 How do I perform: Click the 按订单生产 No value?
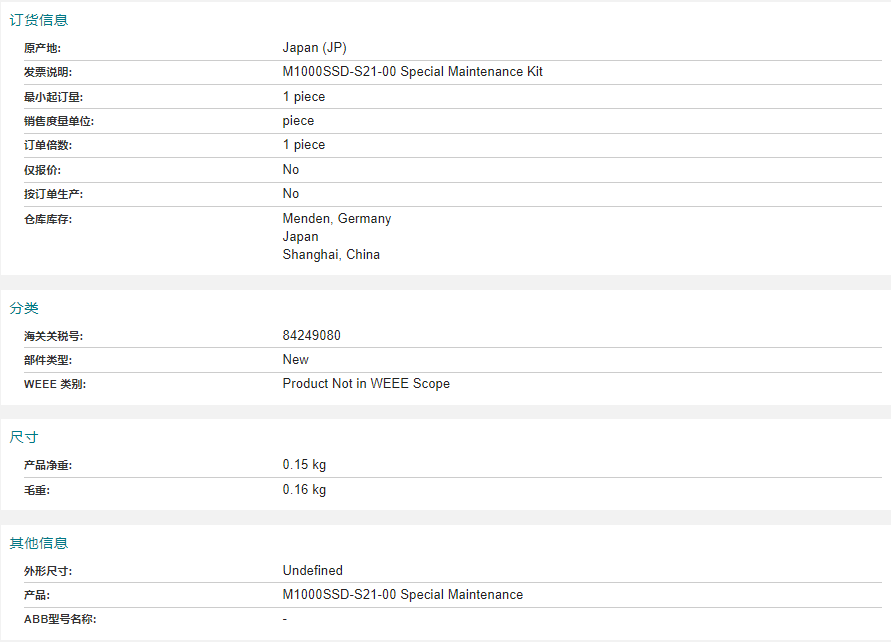291,194
